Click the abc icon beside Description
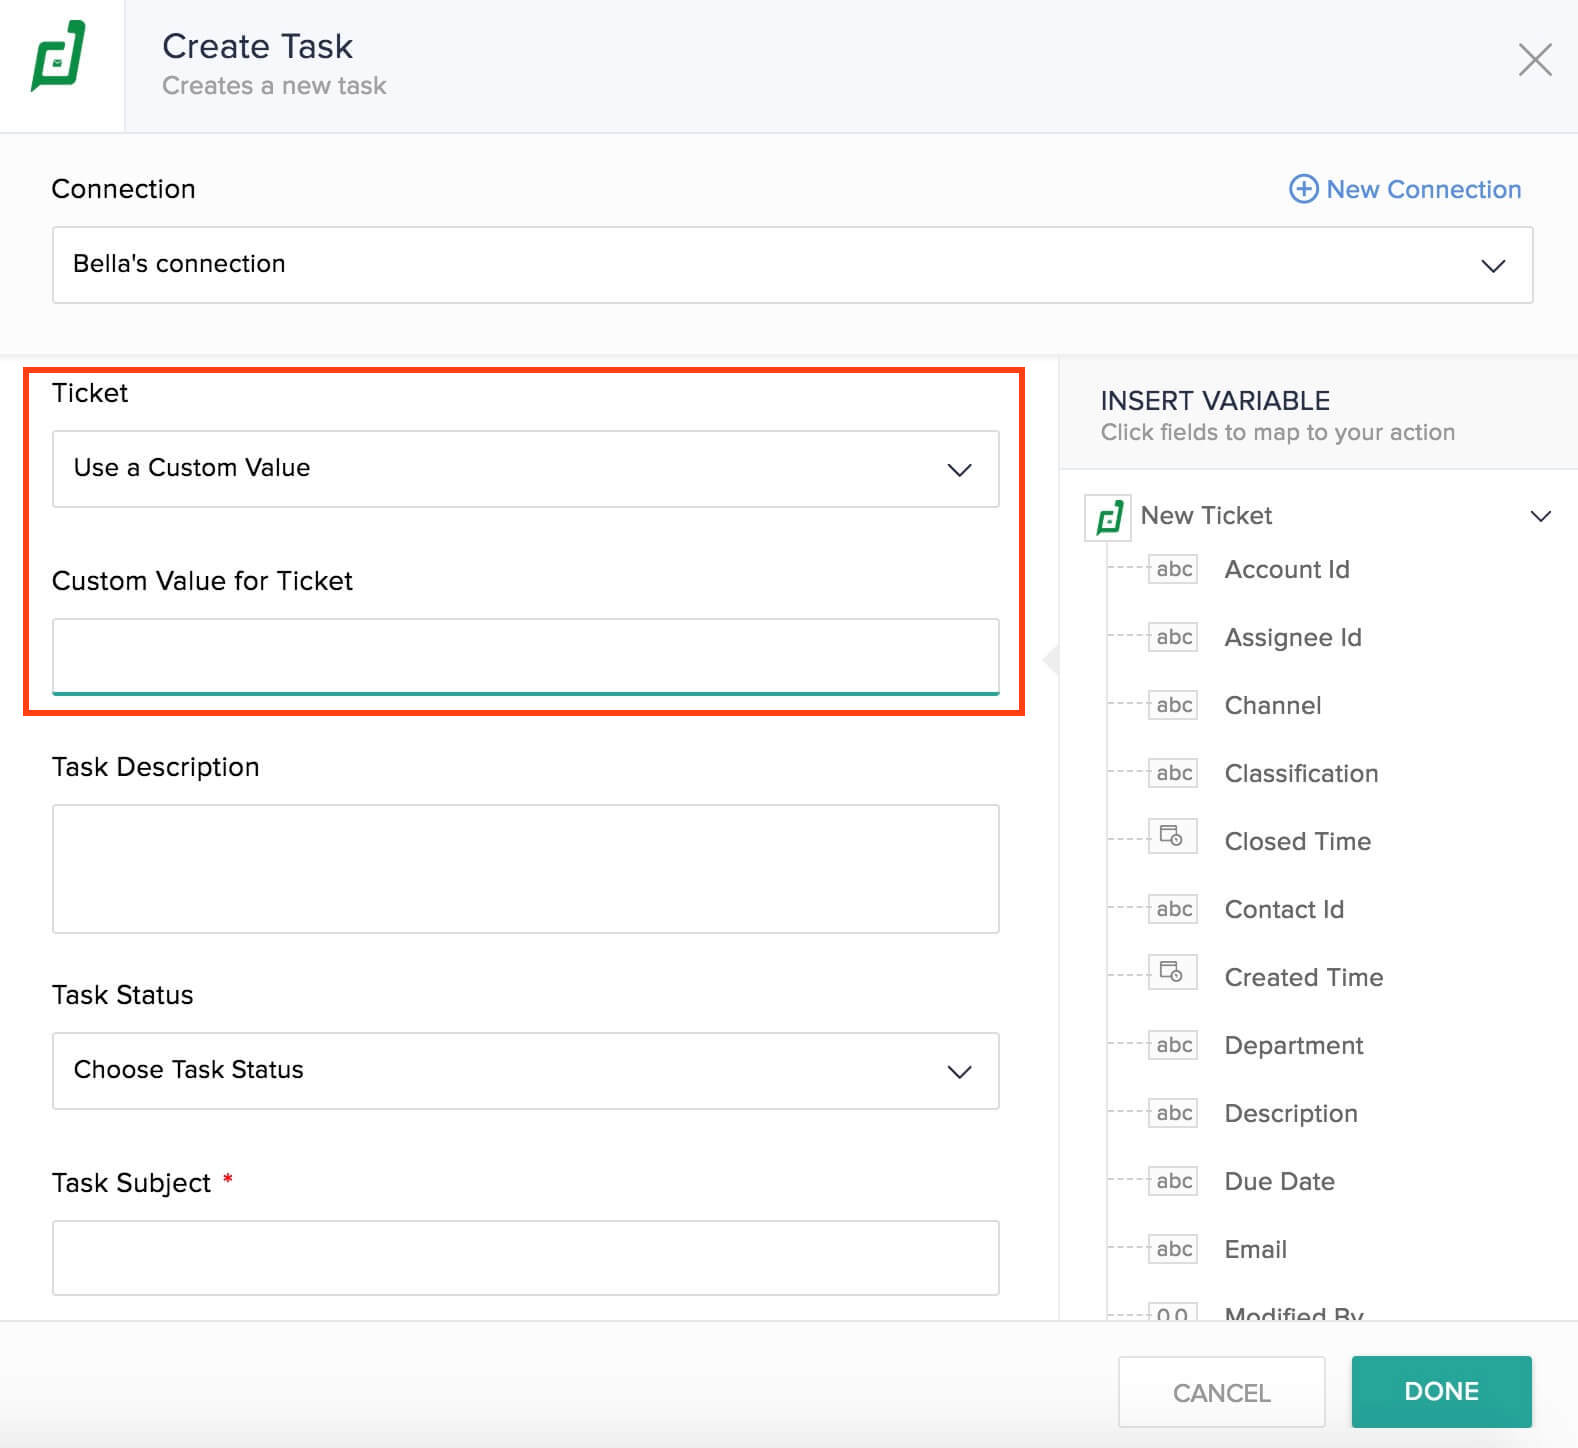The image size is (1578, 1448). point(1173,1114)
